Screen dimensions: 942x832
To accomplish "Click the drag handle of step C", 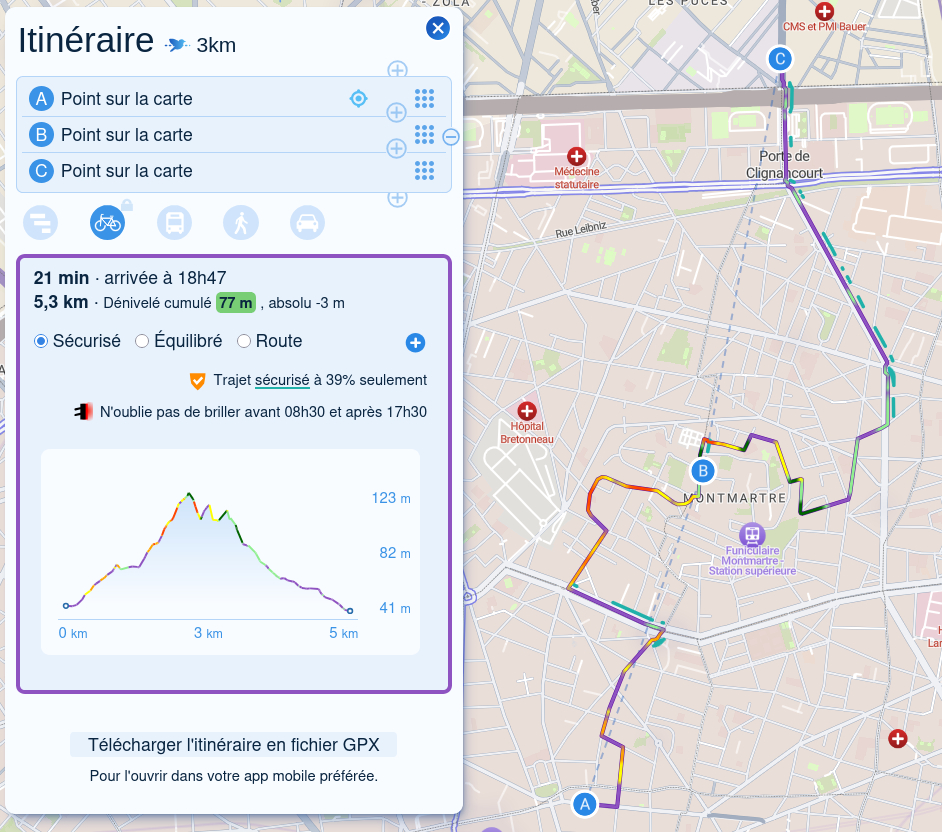I will (424, 171).
